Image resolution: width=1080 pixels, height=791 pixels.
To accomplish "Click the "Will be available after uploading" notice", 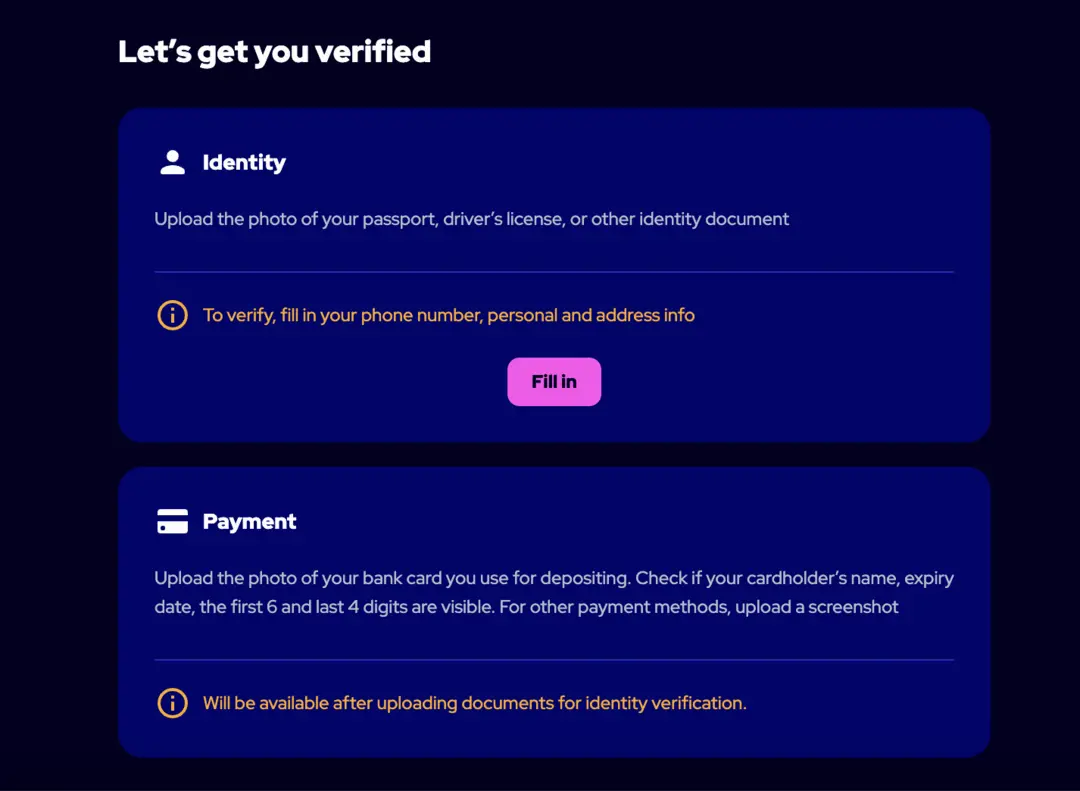I will click(475, 703).
